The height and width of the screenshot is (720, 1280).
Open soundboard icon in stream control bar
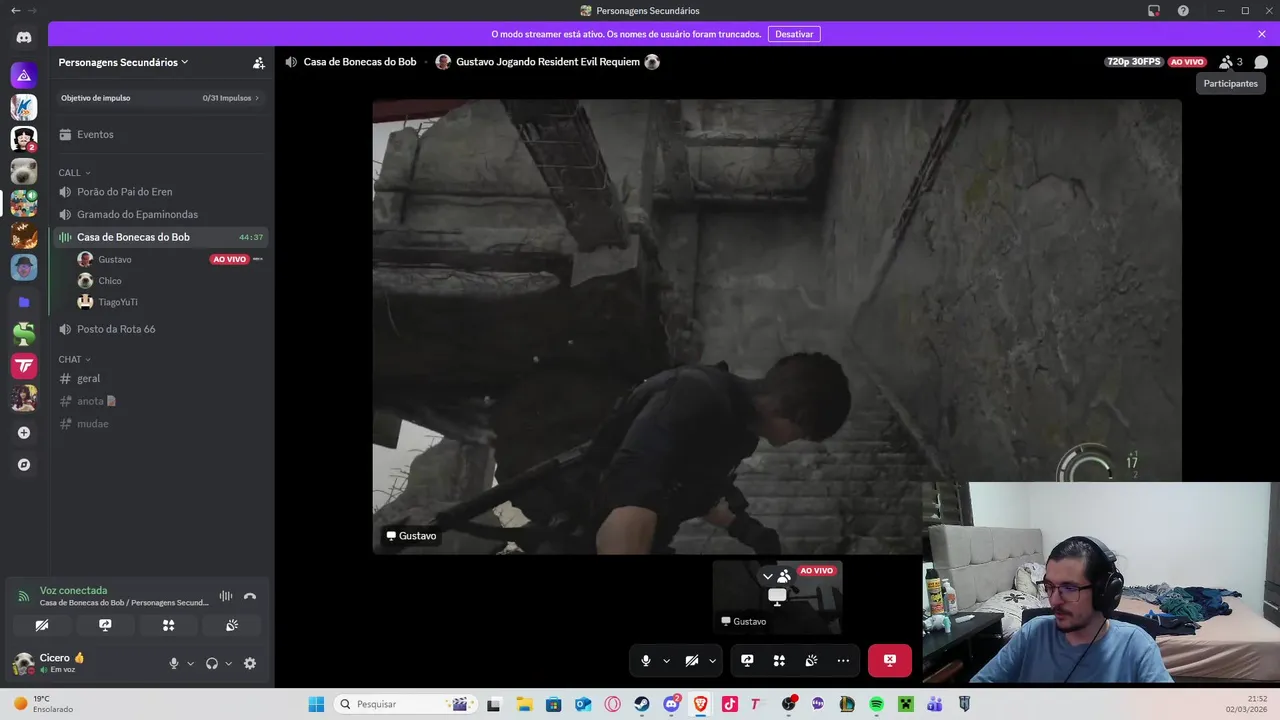pos(811,661)
